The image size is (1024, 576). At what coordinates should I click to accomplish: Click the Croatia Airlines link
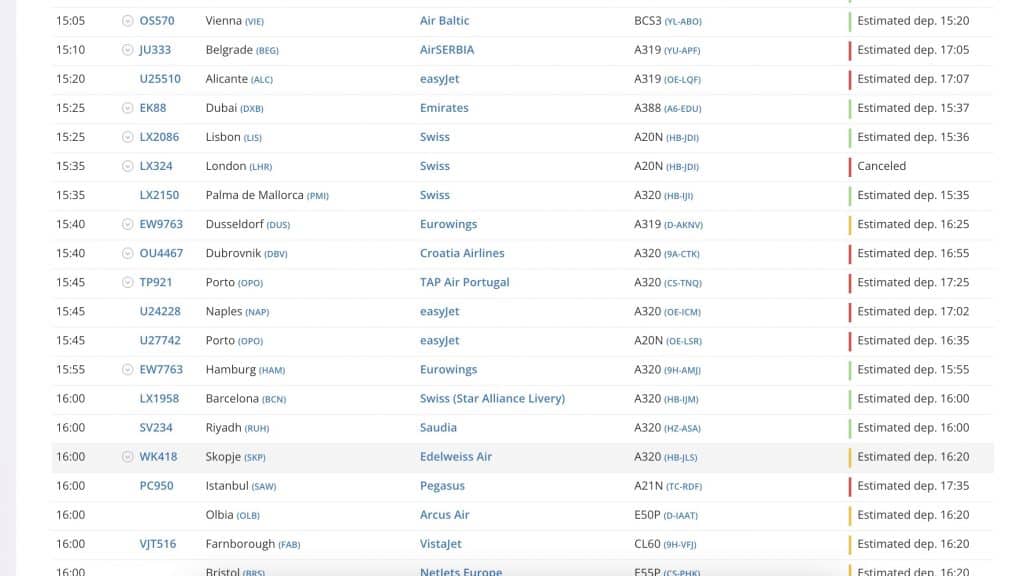point(462,253)
